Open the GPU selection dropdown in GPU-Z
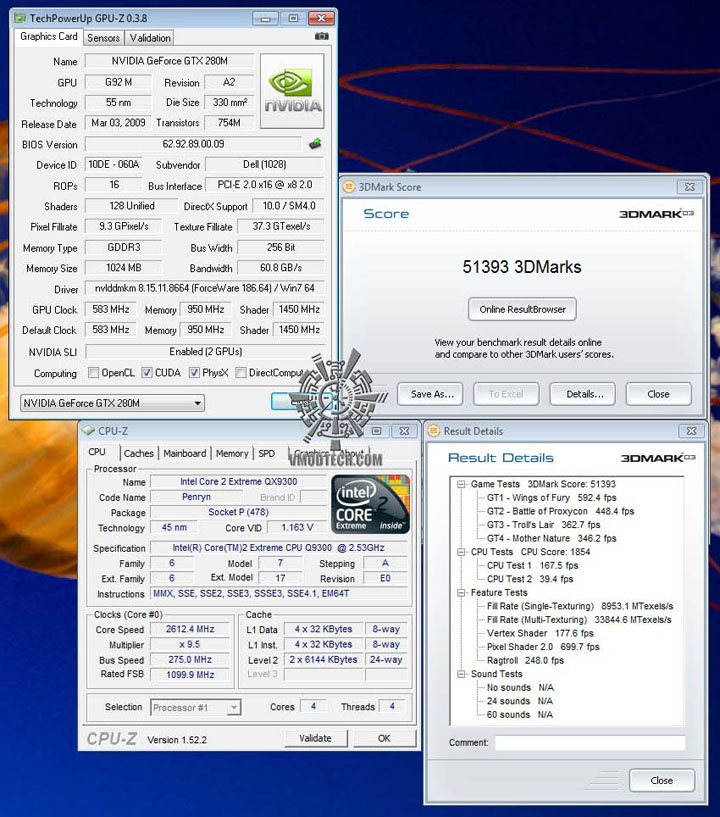 112,403
